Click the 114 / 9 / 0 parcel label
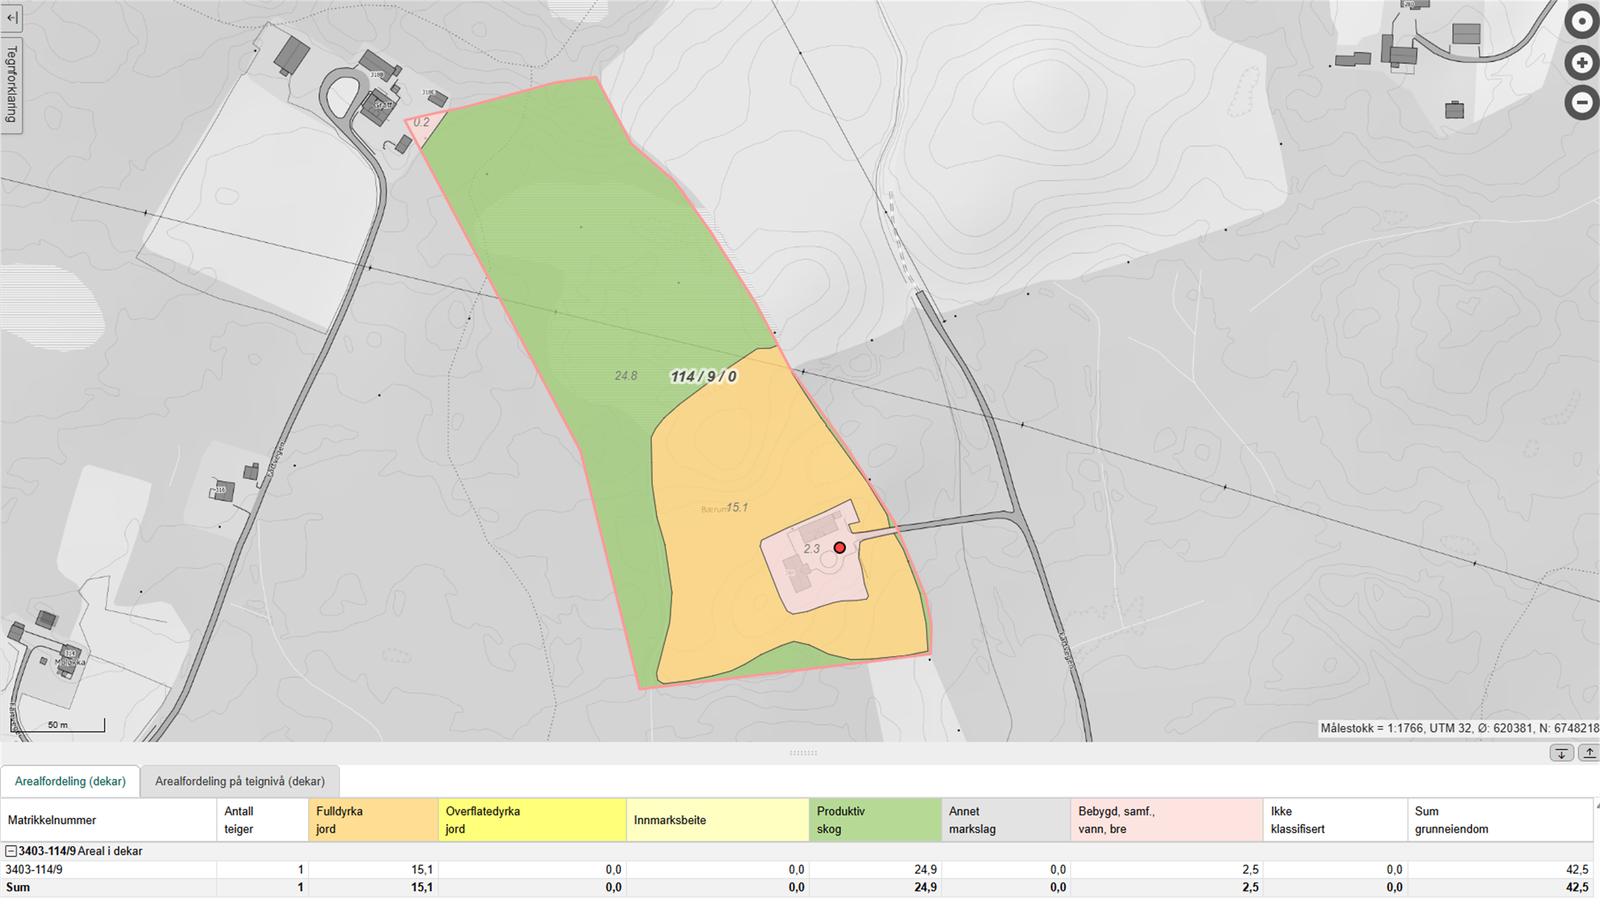Image resolution: width=1600 pixels, height=901 pixels. [x=704, y=377]
